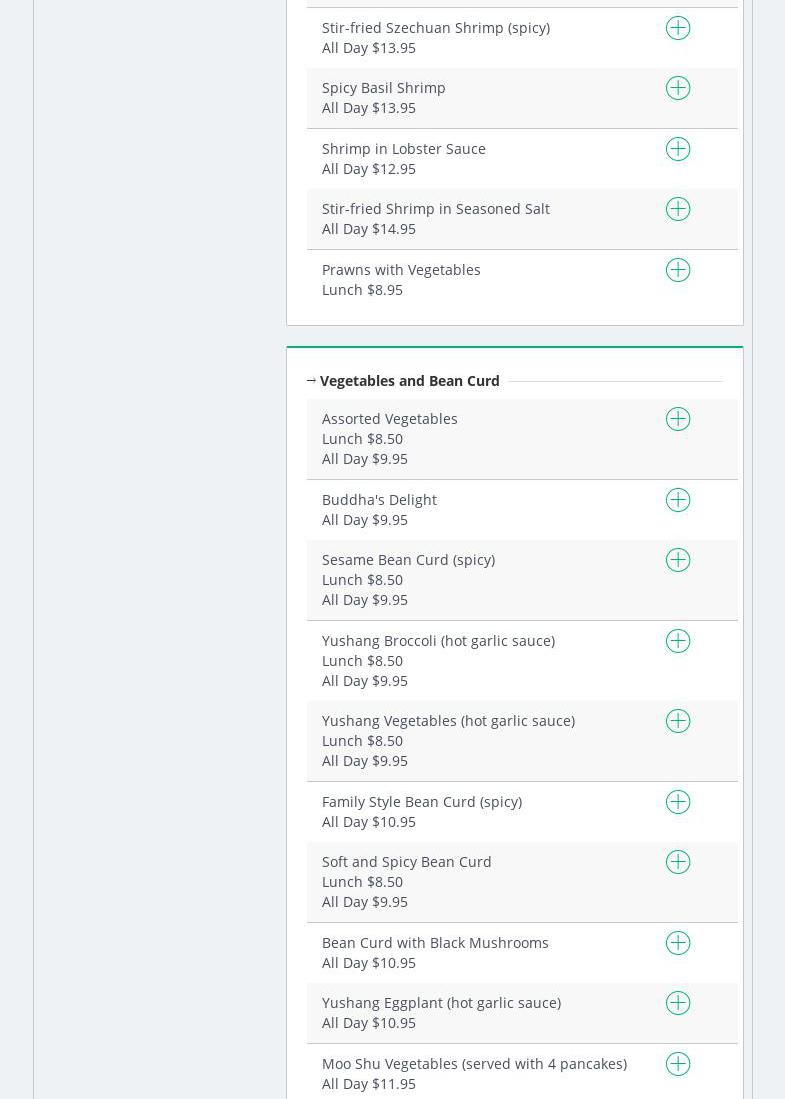Image resolution: width=785 pixels, height=1099 pixels.
Task: Add Stir-fried Shrimp in Seasoned Salt
Action: (678, 209)
